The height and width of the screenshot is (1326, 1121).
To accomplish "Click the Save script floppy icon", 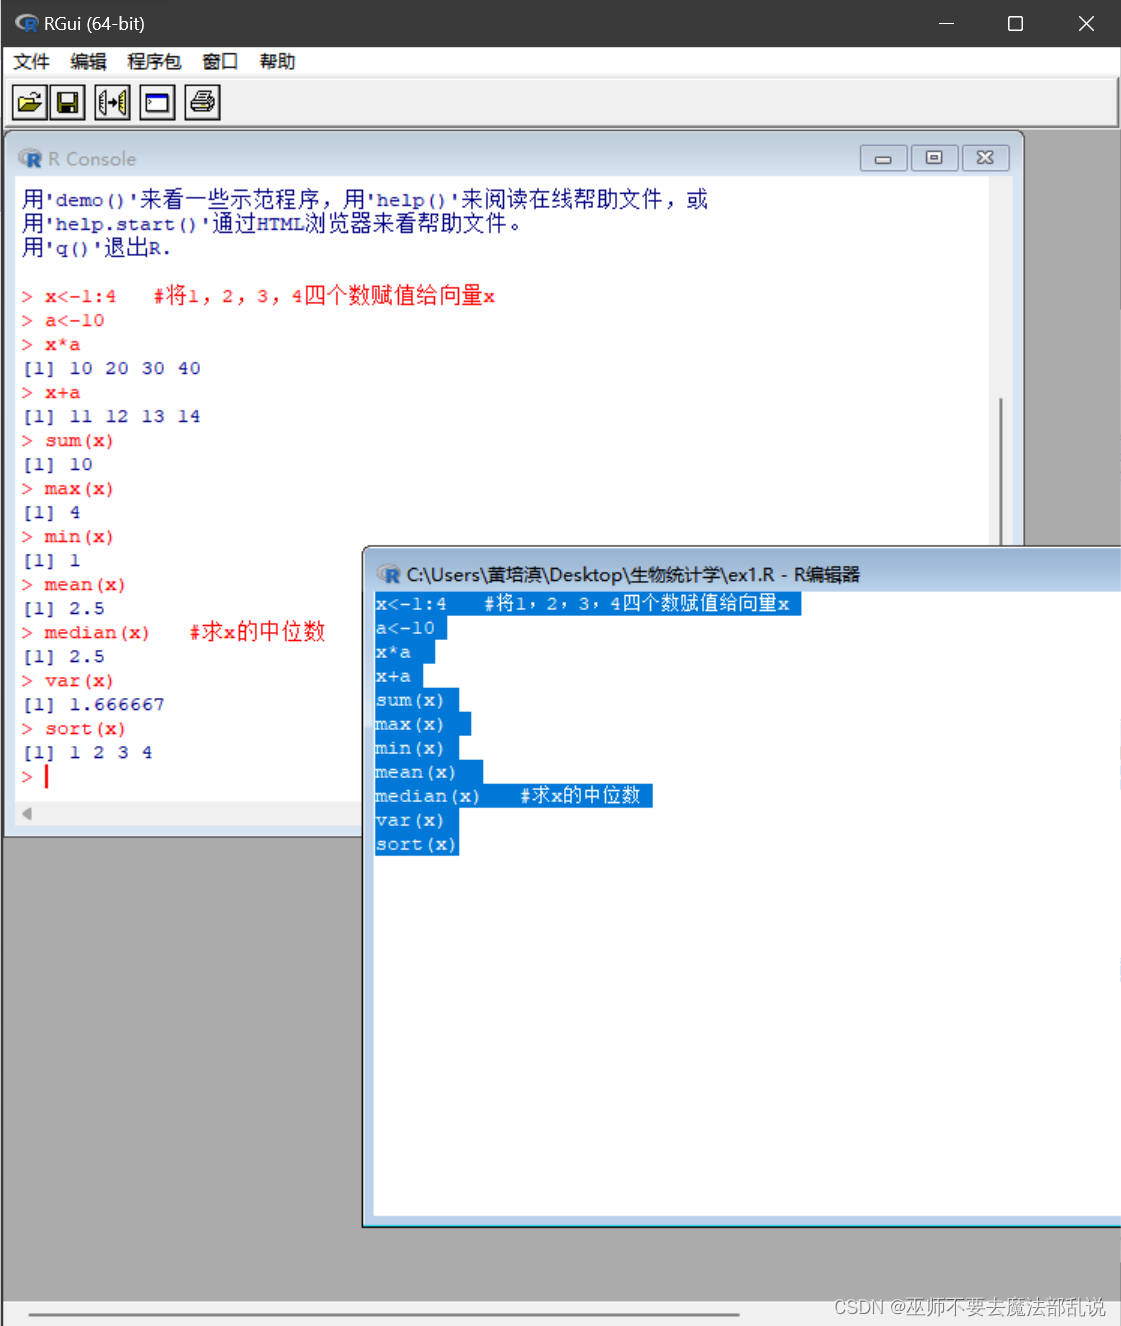I will point(68,102).
